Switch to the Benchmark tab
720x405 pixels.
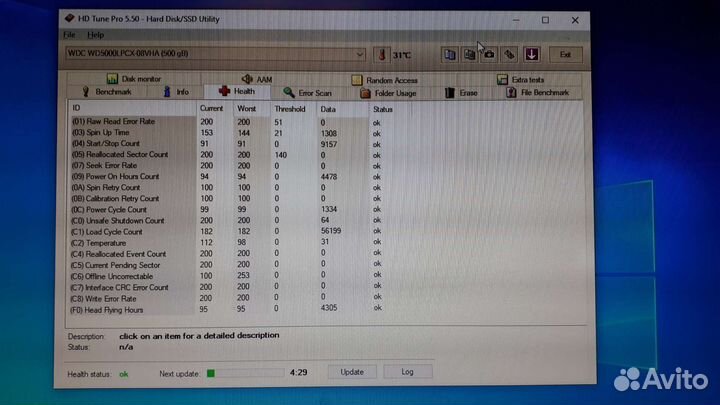[x=107, y=92]
